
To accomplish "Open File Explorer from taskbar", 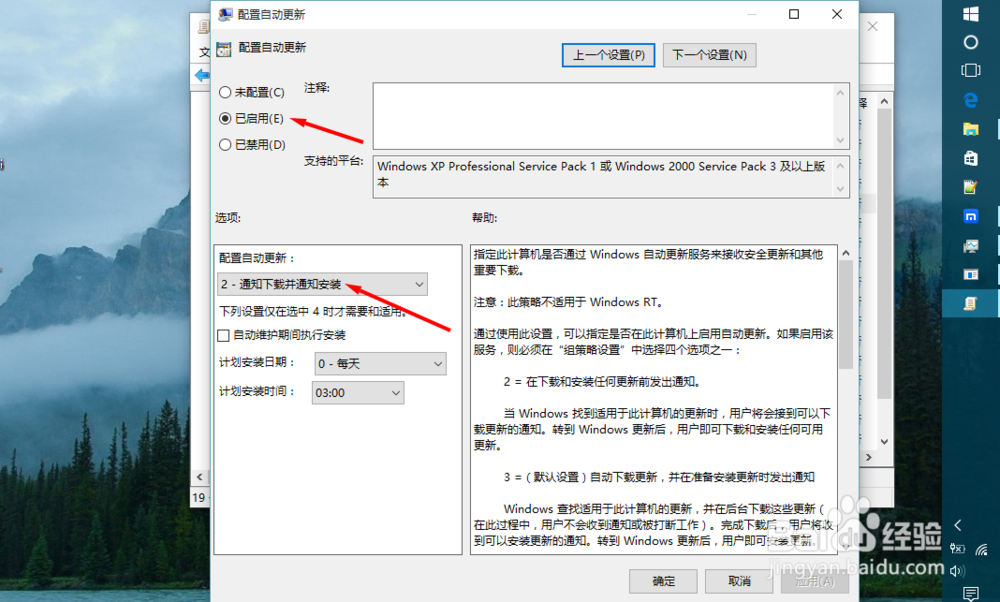I will click(971, 129).
